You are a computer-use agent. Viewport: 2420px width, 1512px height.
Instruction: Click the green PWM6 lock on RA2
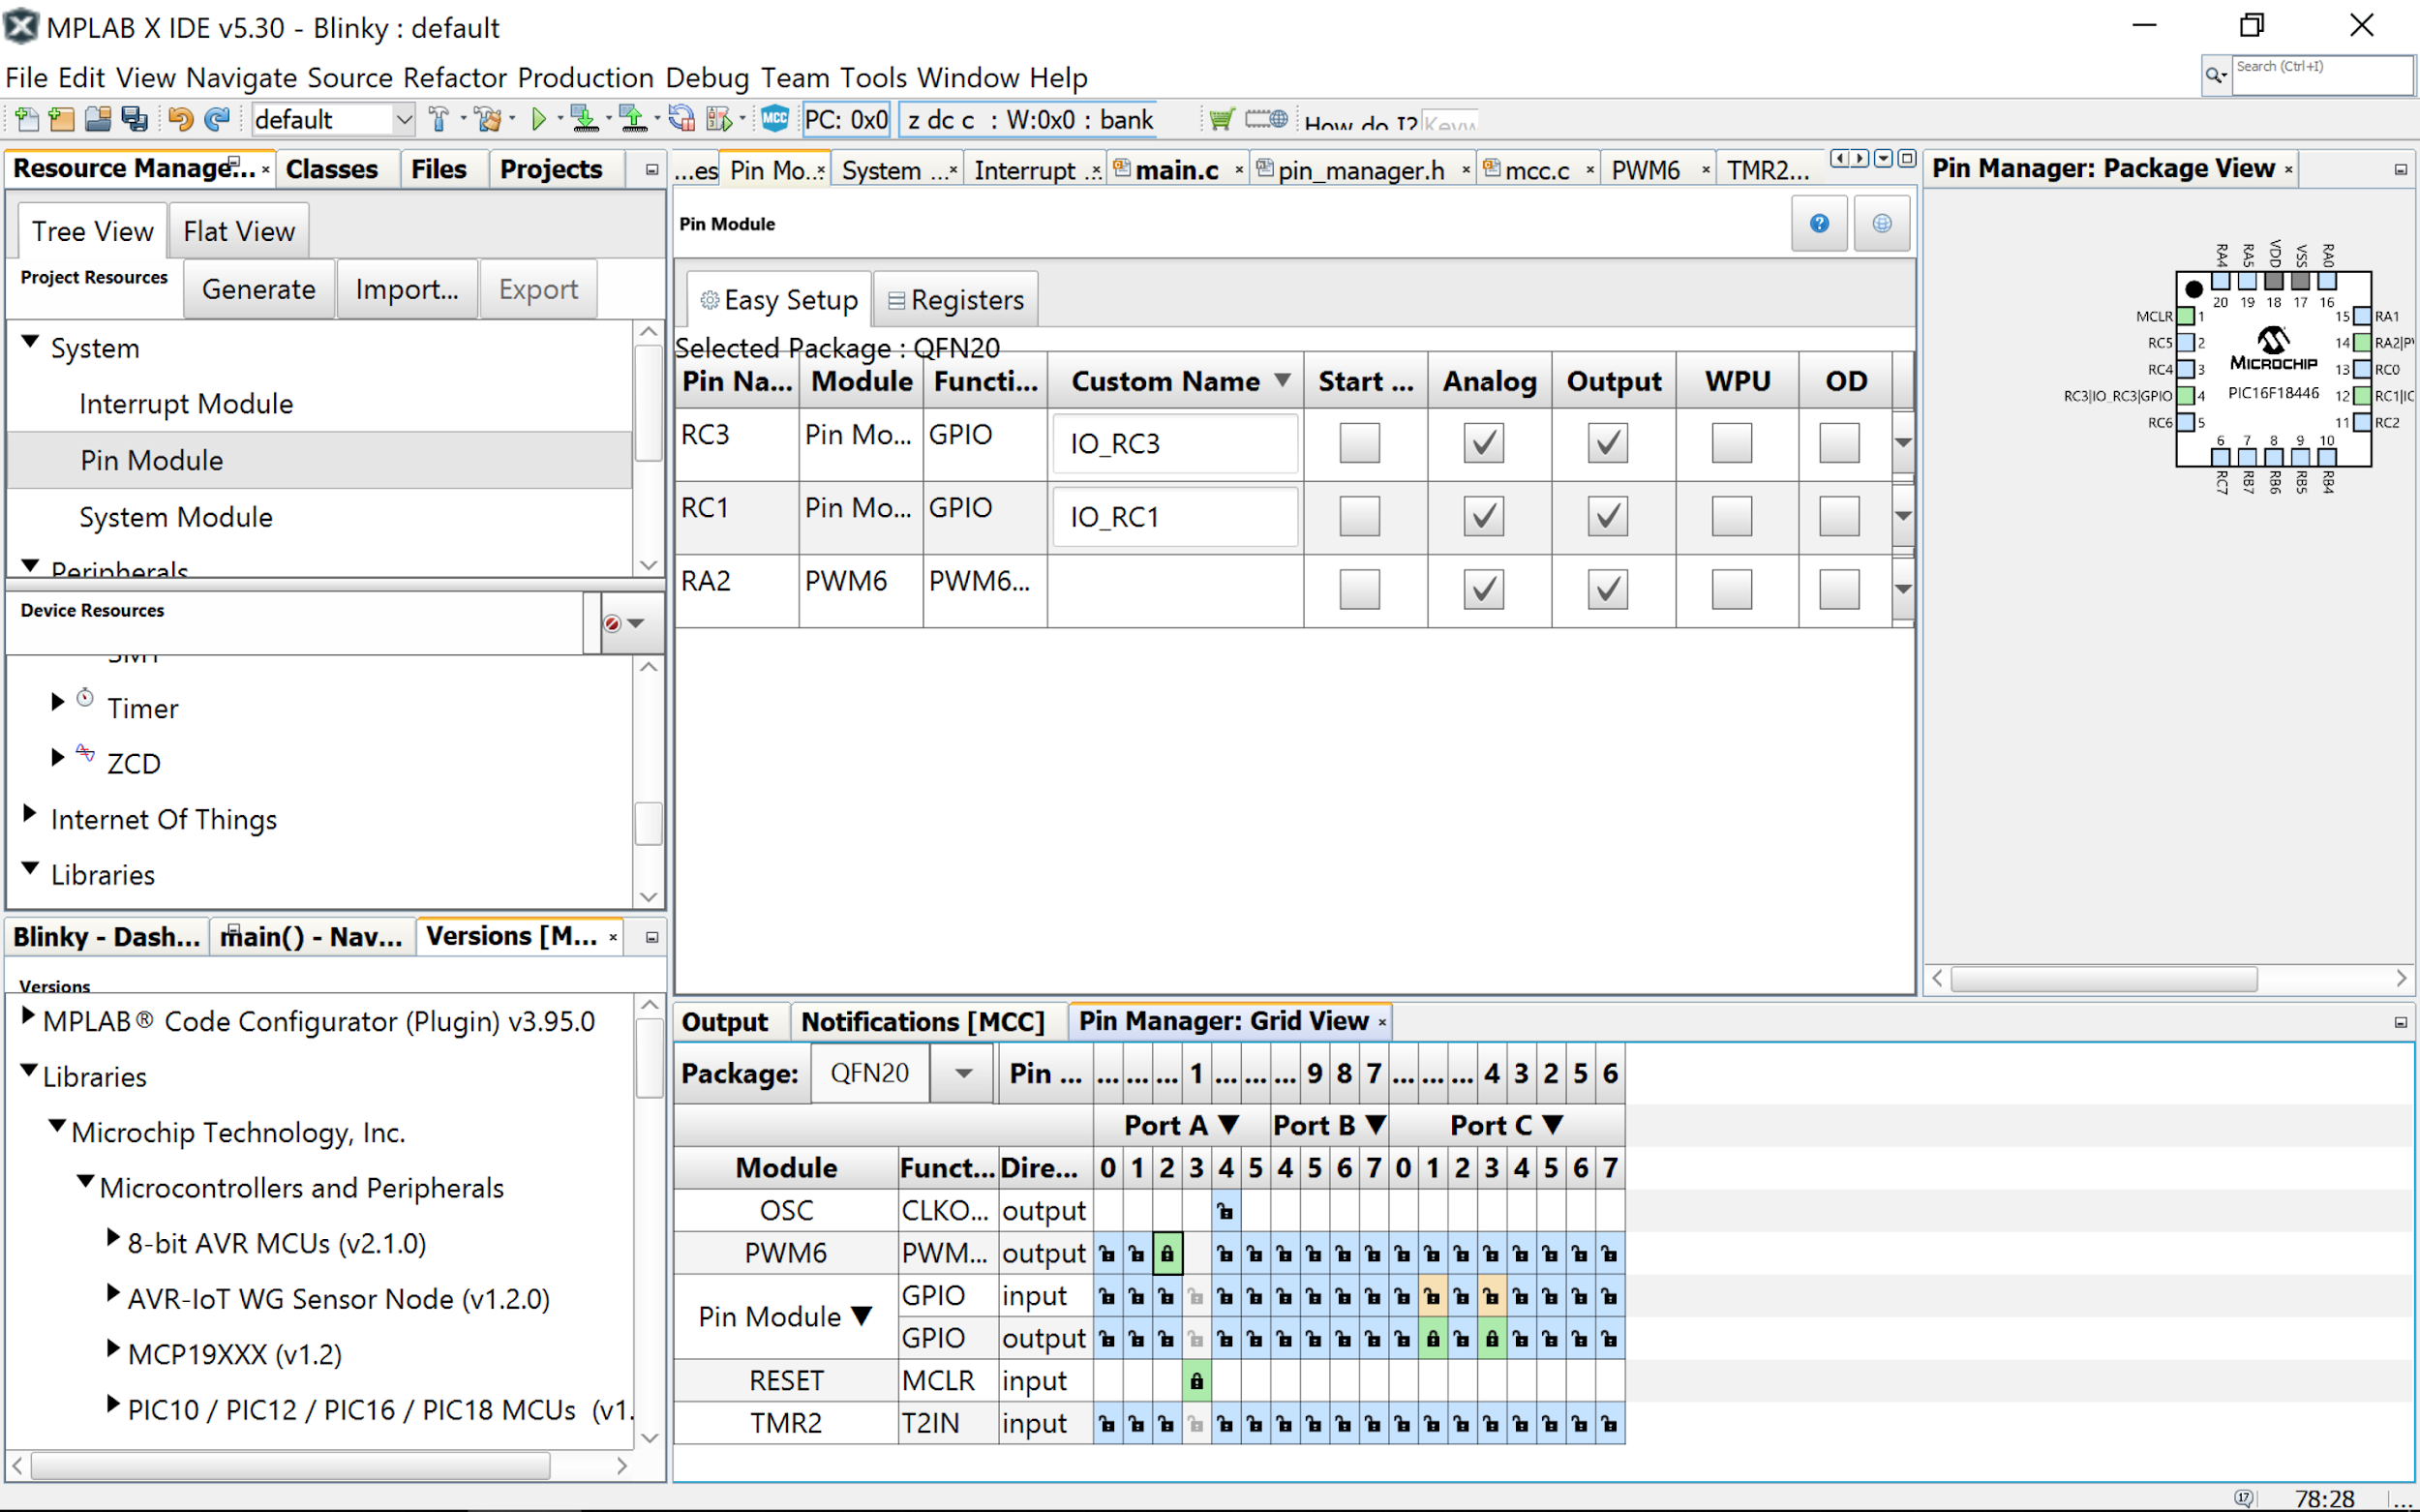click(1167, 1254)
